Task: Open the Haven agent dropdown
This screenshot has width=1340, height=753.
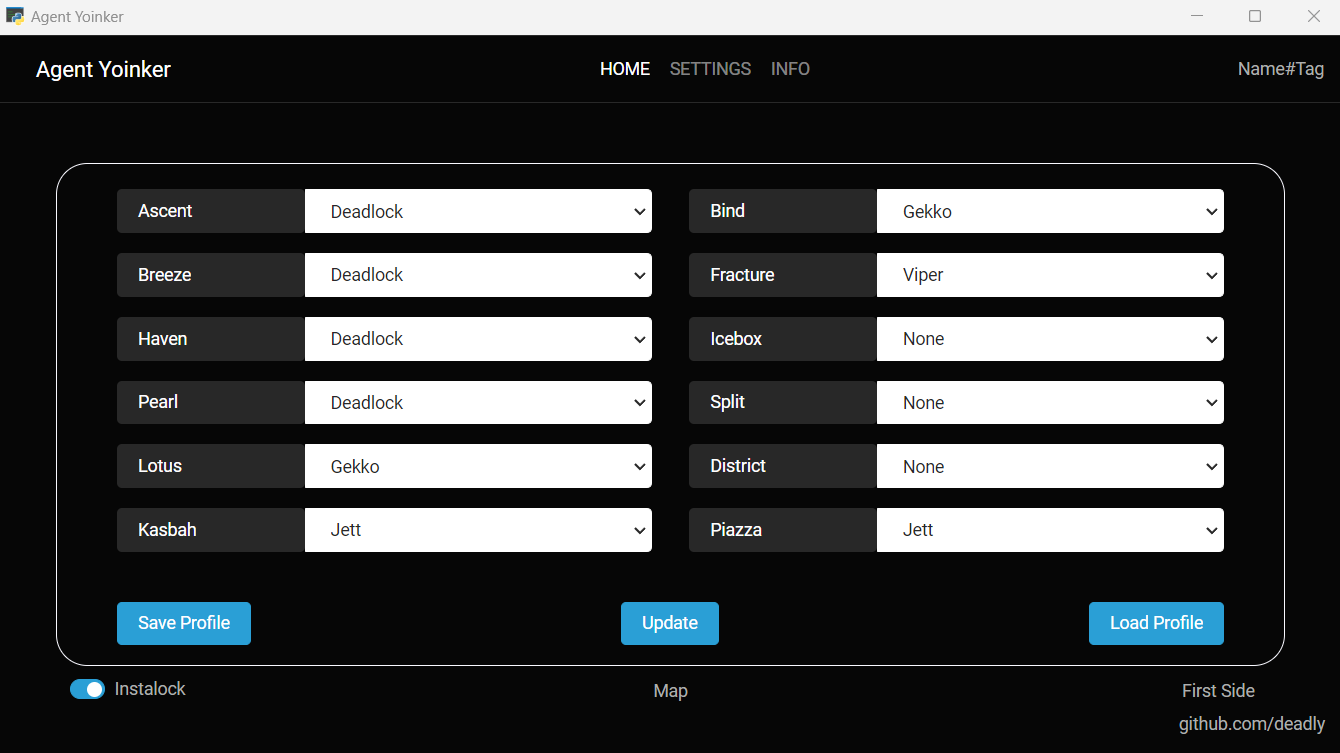Action: pyautogui.click(x=478, y=339)
